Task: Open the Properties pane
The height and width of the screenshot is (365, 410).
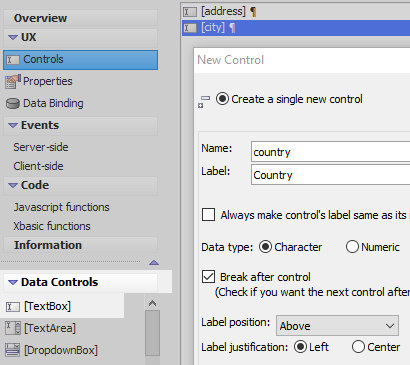Action: click(x=48, y=81)
